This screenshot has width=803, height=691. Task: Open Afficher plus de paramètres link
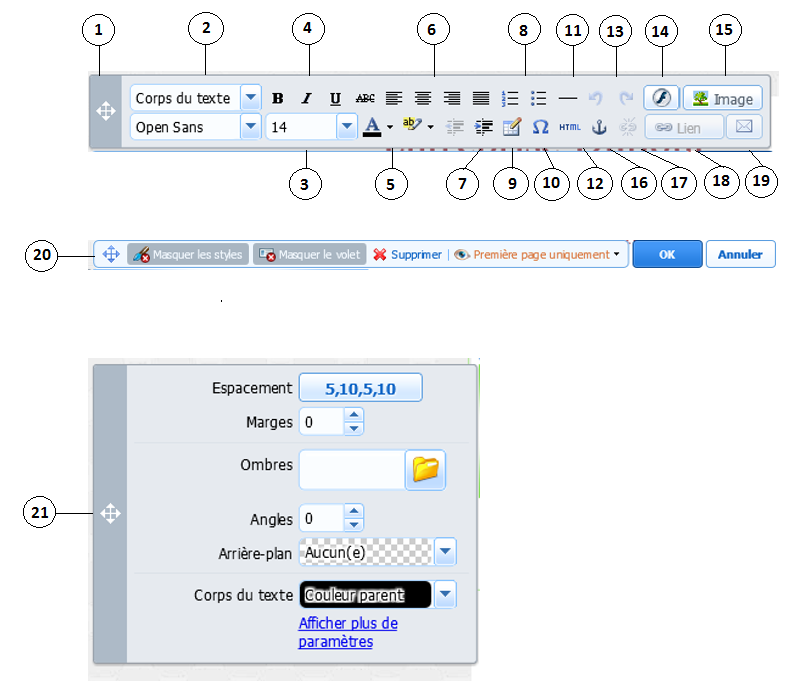347,633
